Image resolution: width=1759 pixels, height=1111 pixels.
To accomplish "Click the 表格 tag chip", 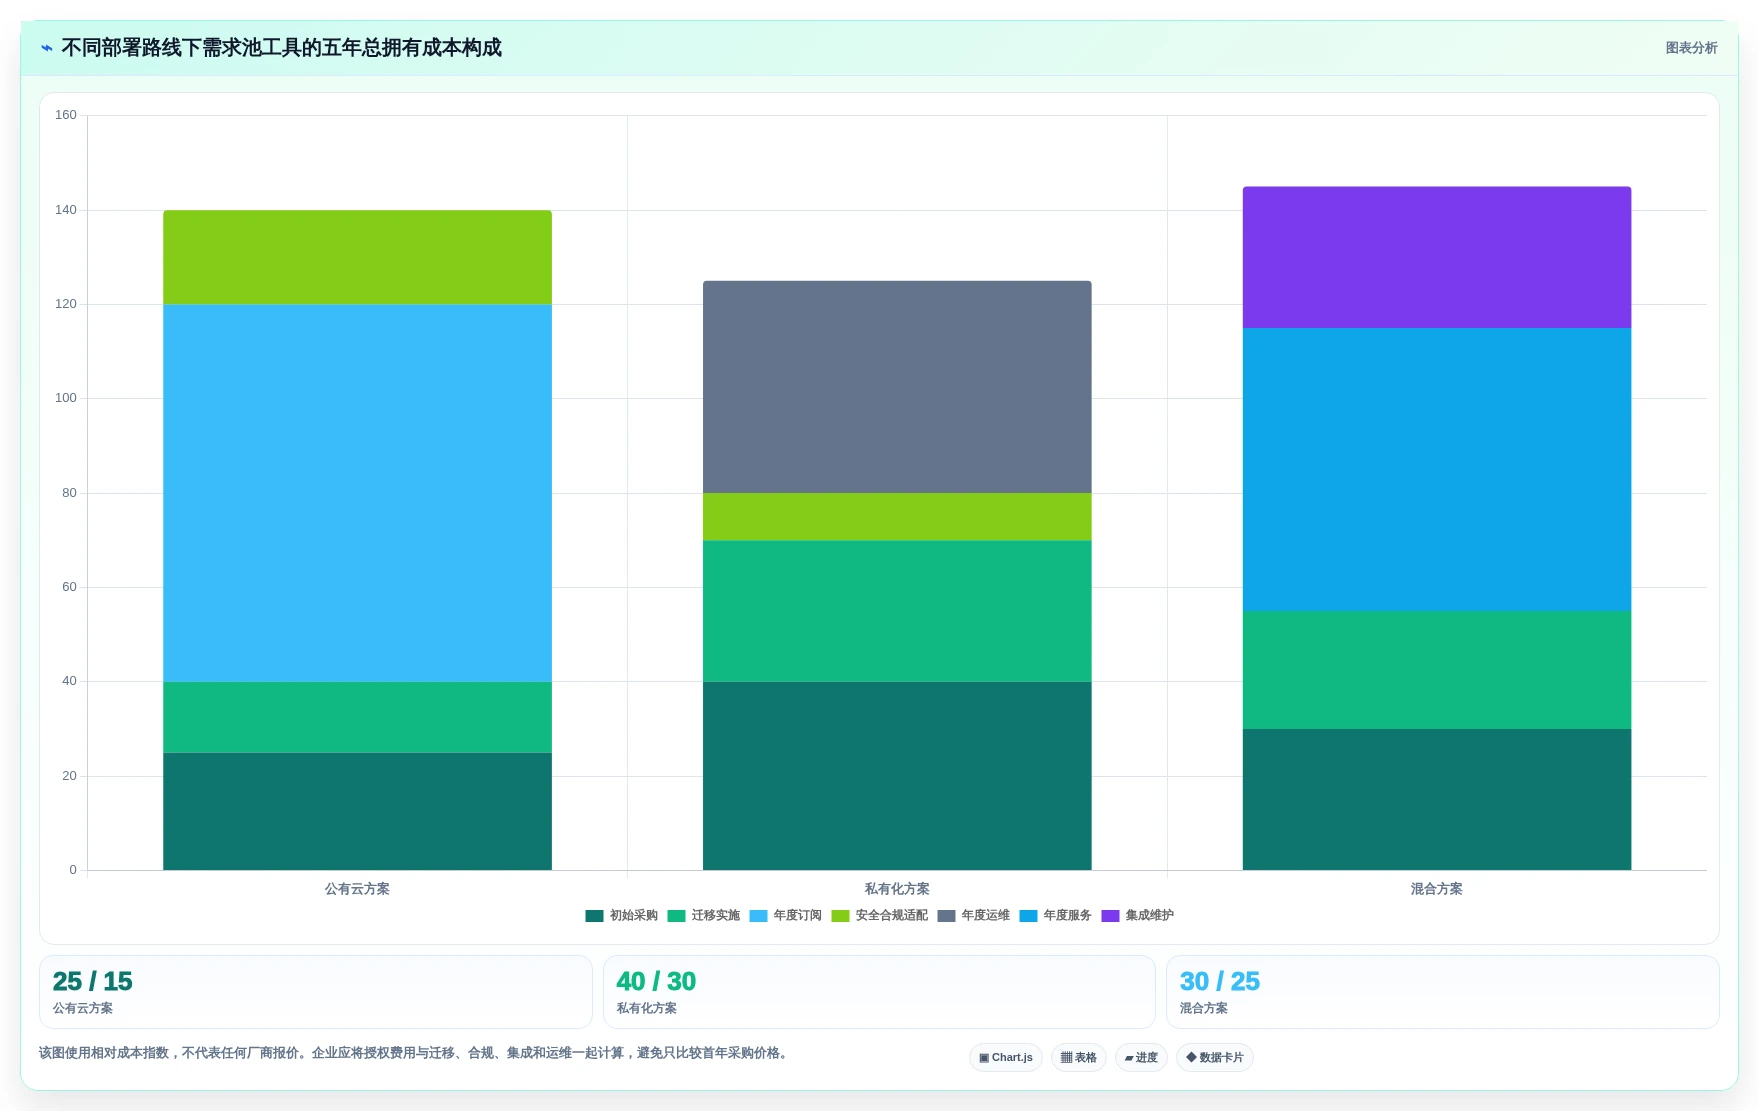I will point(1078,1058).
